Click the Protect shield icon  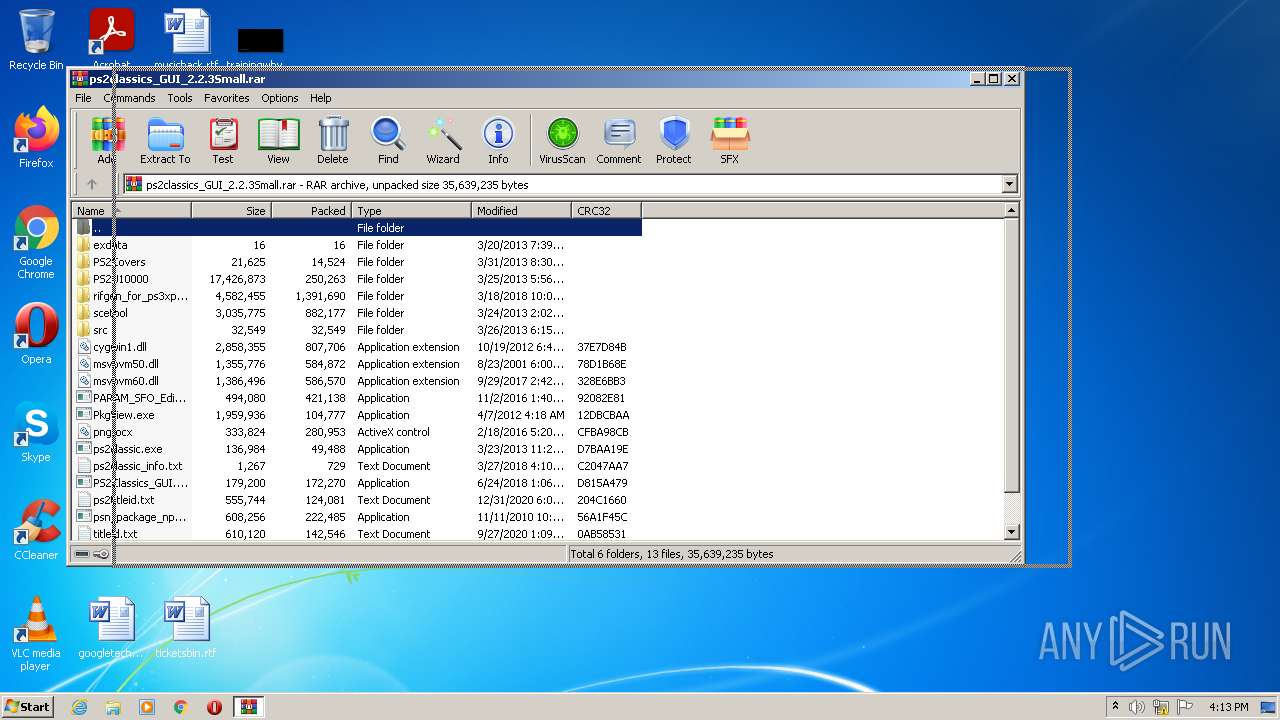click(x=674, y=141)
